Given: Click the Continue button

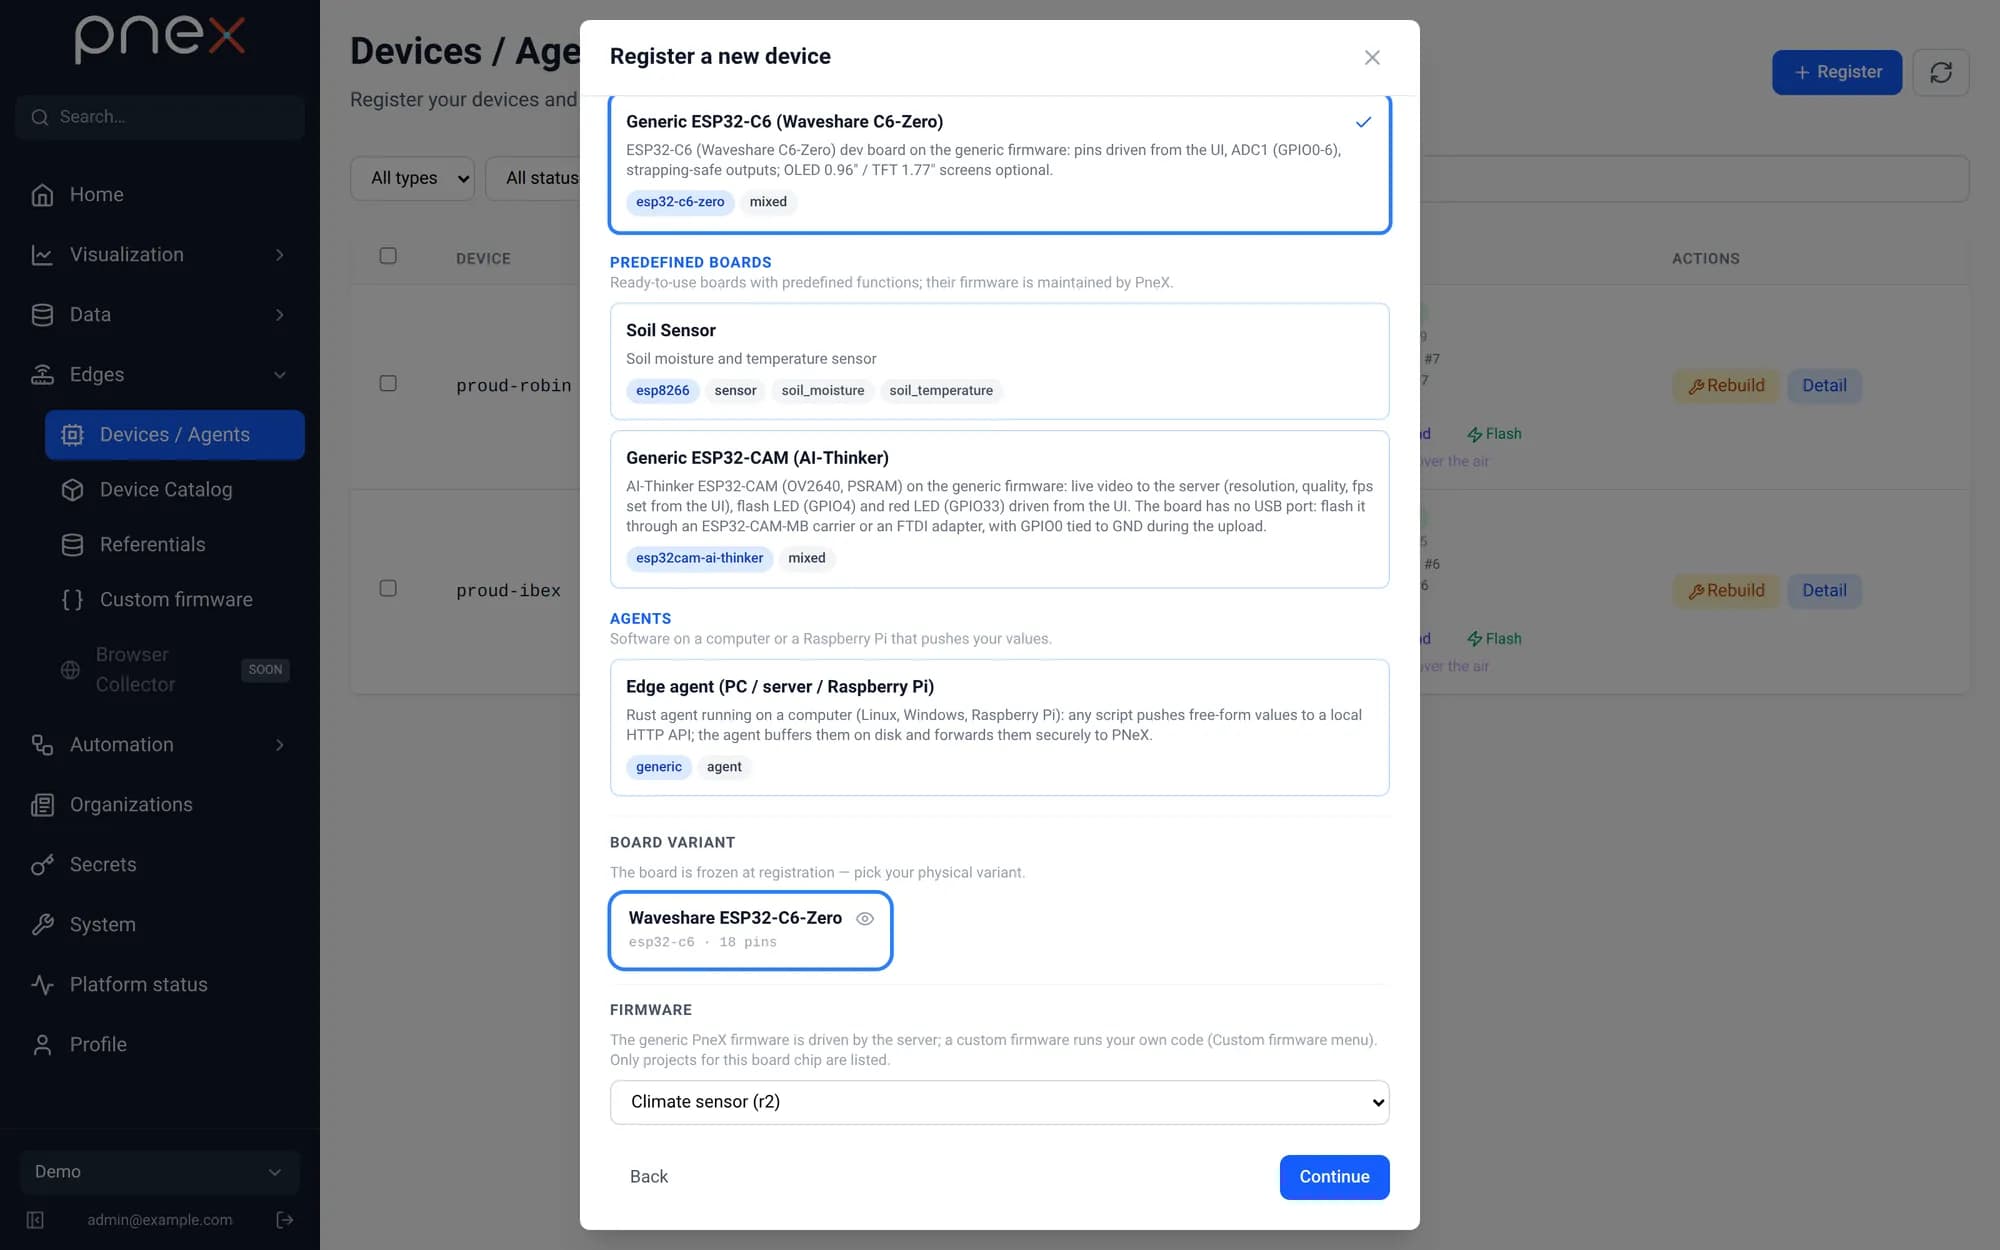Looking at the screenshot, I should pos(1334,1177).
